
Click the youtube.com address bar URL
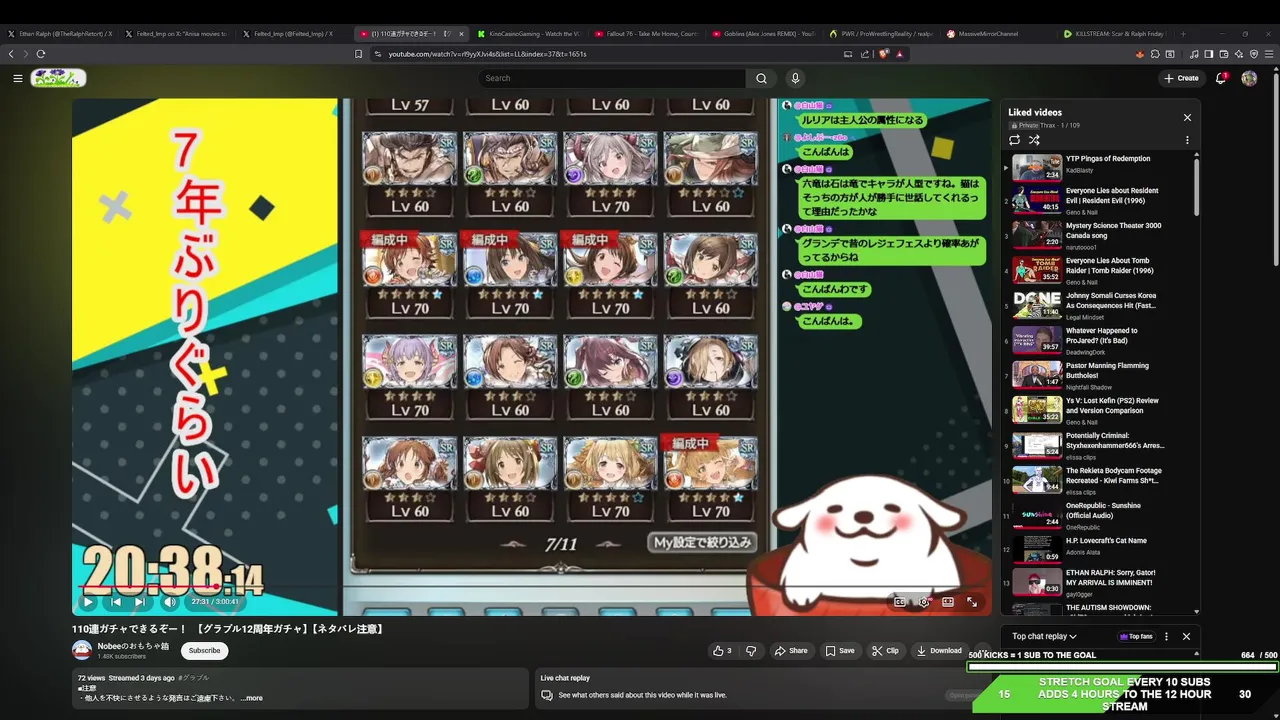[487, 54]
